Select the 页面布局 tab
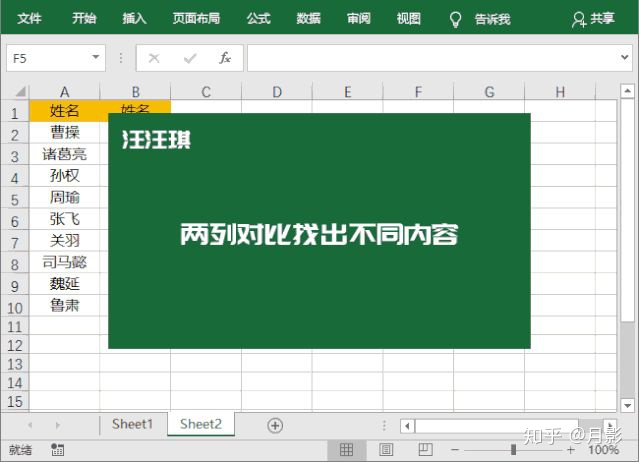 (x=196, y=18)
